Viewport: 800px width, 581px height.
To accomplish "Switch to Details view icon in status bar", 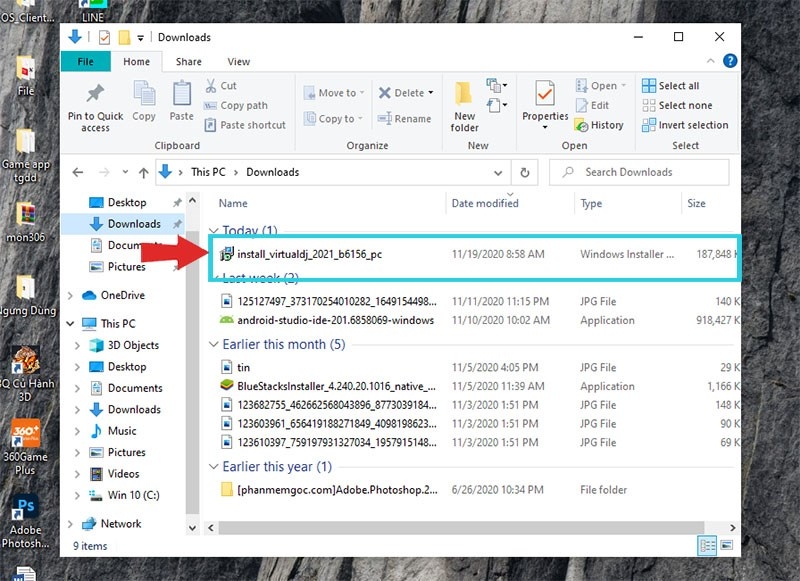I will 707,546.
